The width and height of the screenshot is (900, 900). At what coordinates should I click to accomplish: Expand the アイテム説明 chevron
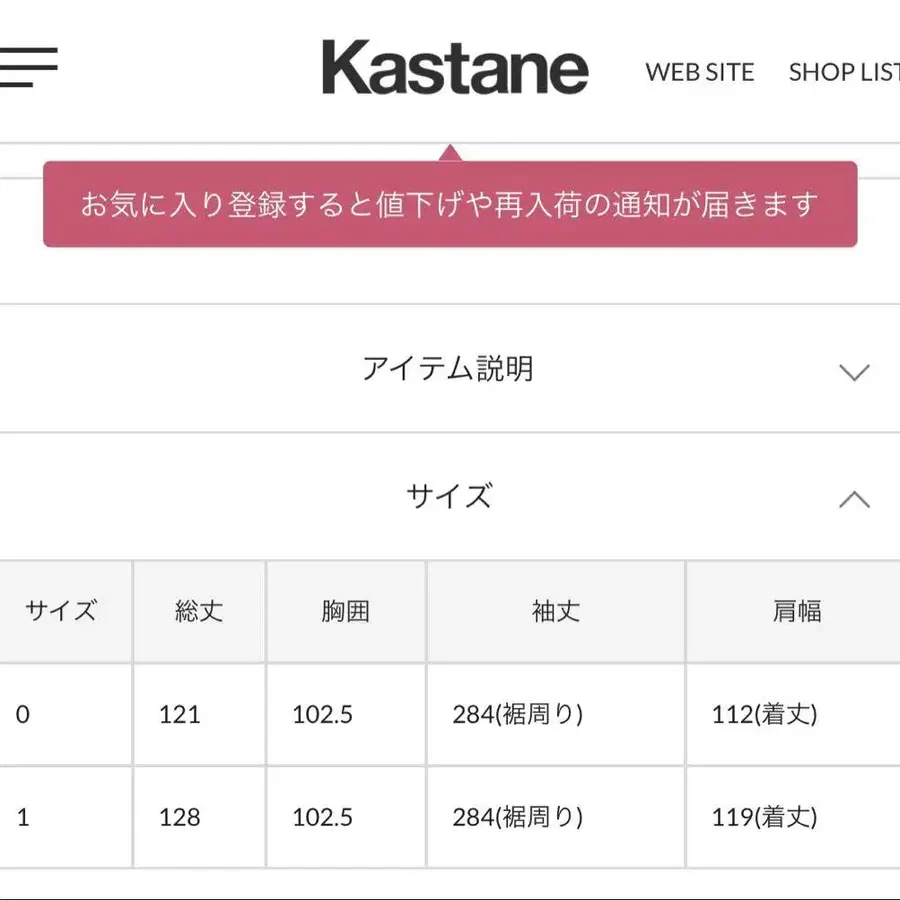coord(854,372)
